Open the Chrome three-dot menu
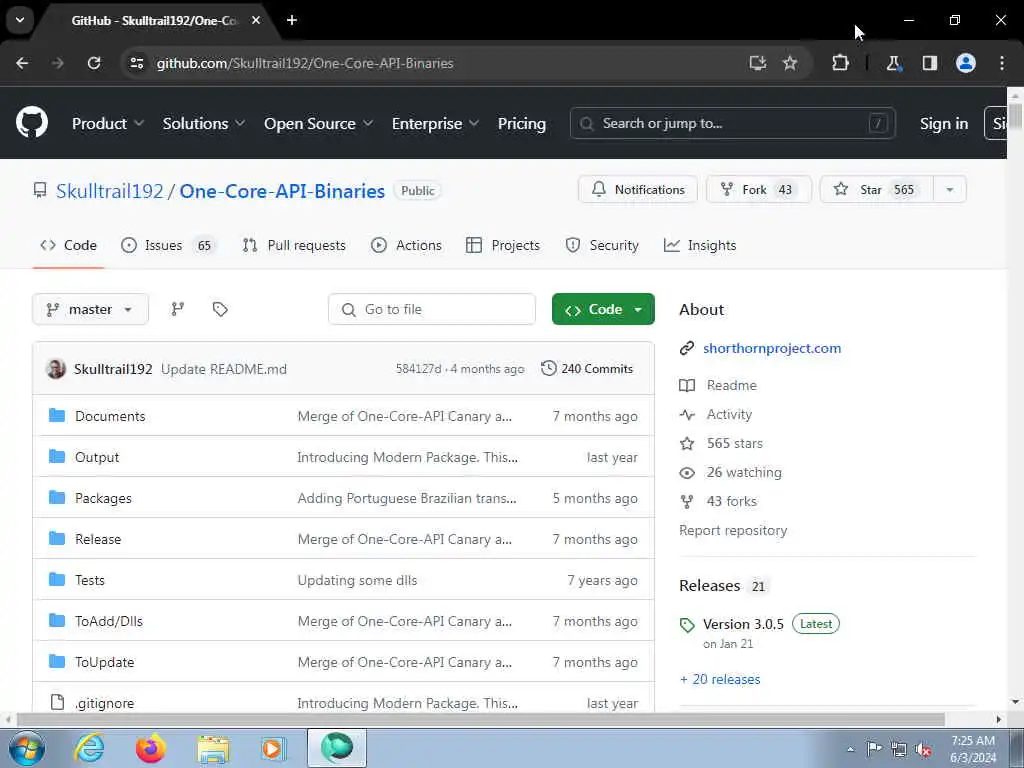 pyautogui.click(x=1002, y=63)
